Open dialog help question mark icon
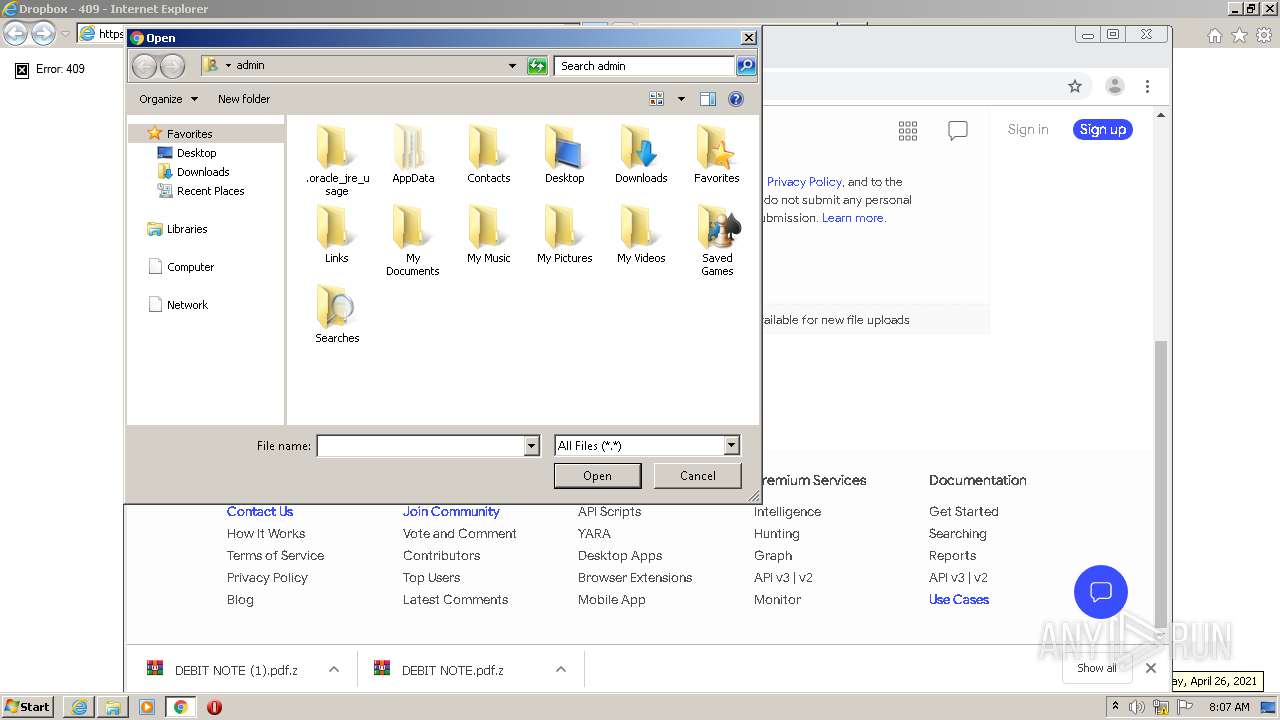This screenshot has width=1280, height=720. [x=736, y=99]
